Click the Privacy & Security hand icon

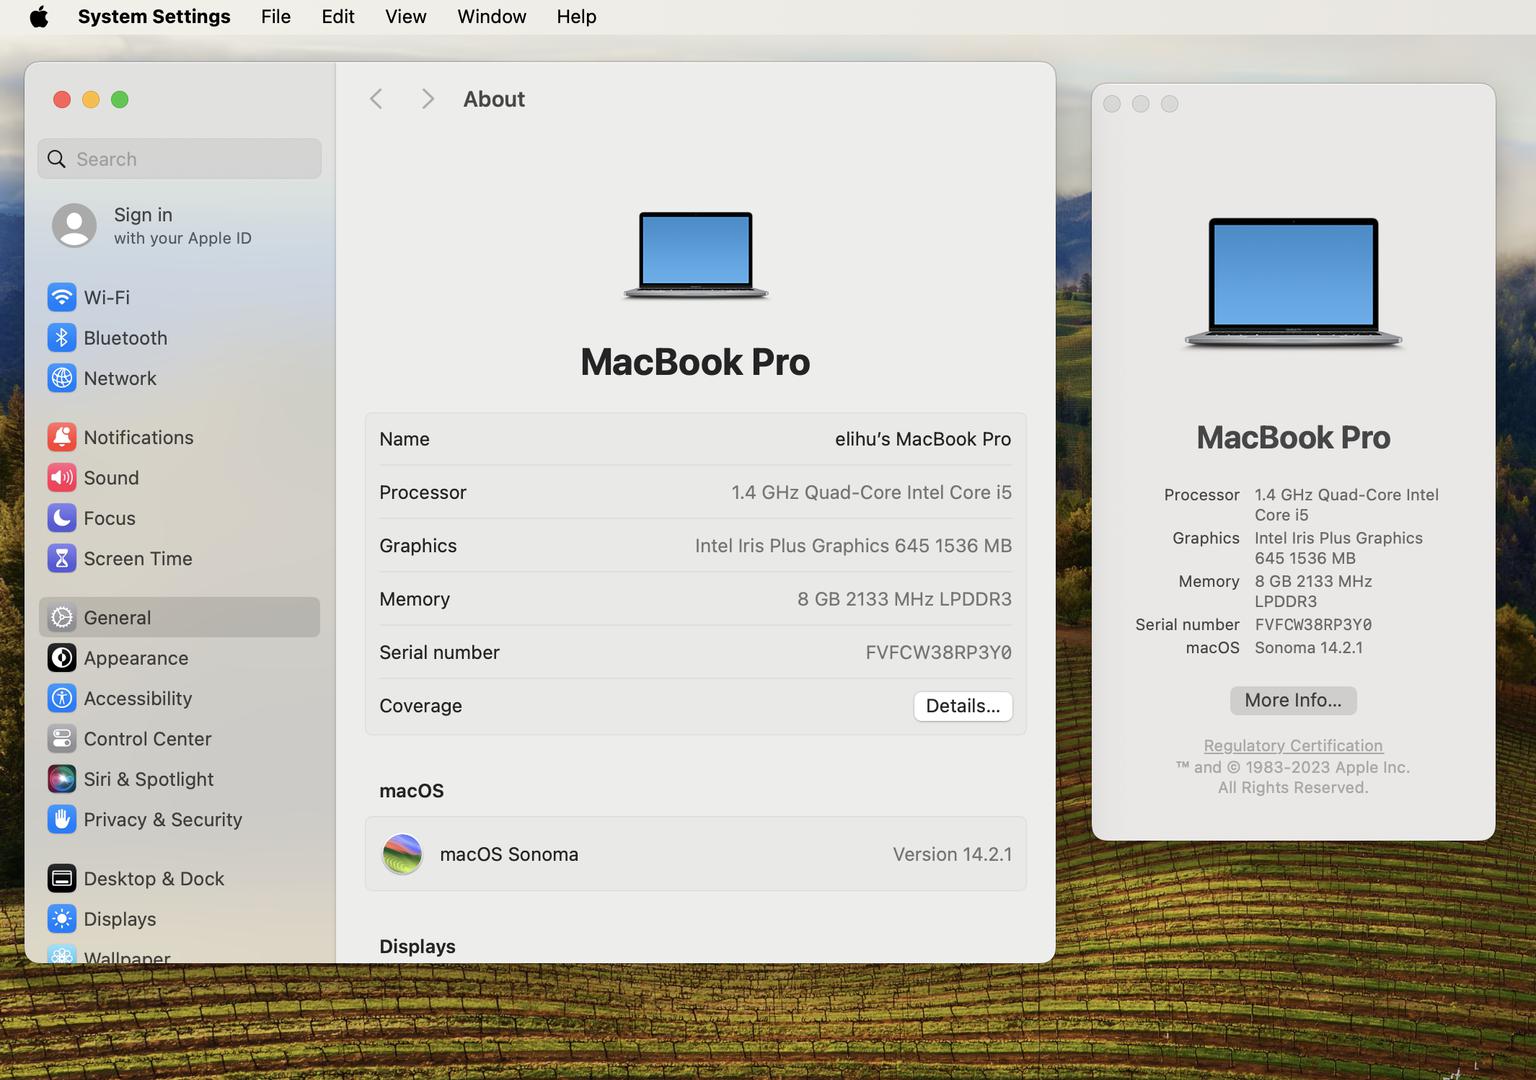tap(61, 819)
